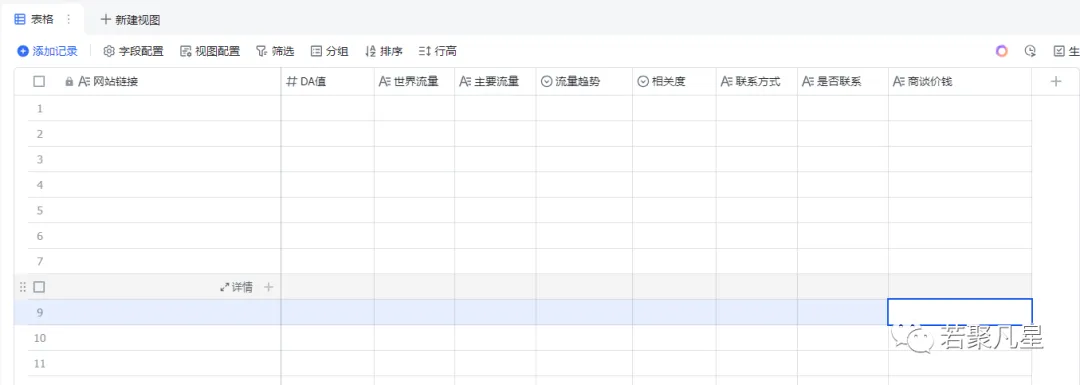Adjust row height via 行高

pyautogui.click(x=437, y=51)
